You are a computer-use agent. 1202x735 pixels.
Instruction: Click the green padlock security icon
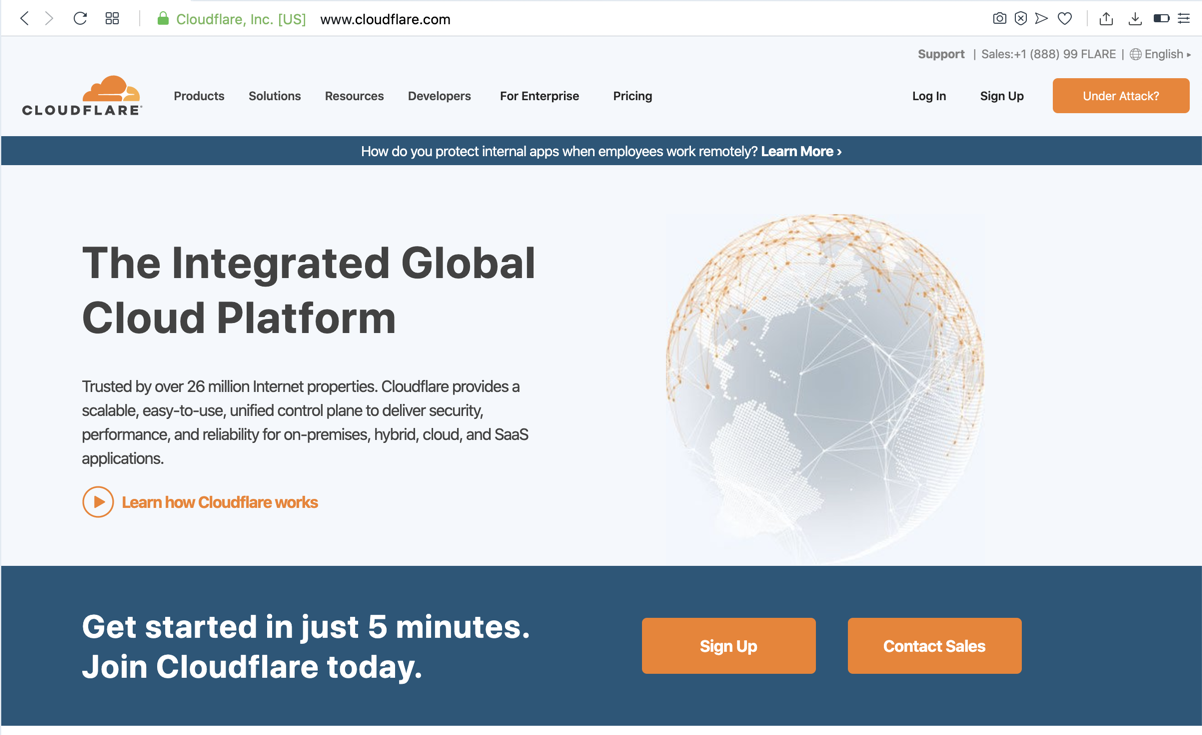(163, 19)
